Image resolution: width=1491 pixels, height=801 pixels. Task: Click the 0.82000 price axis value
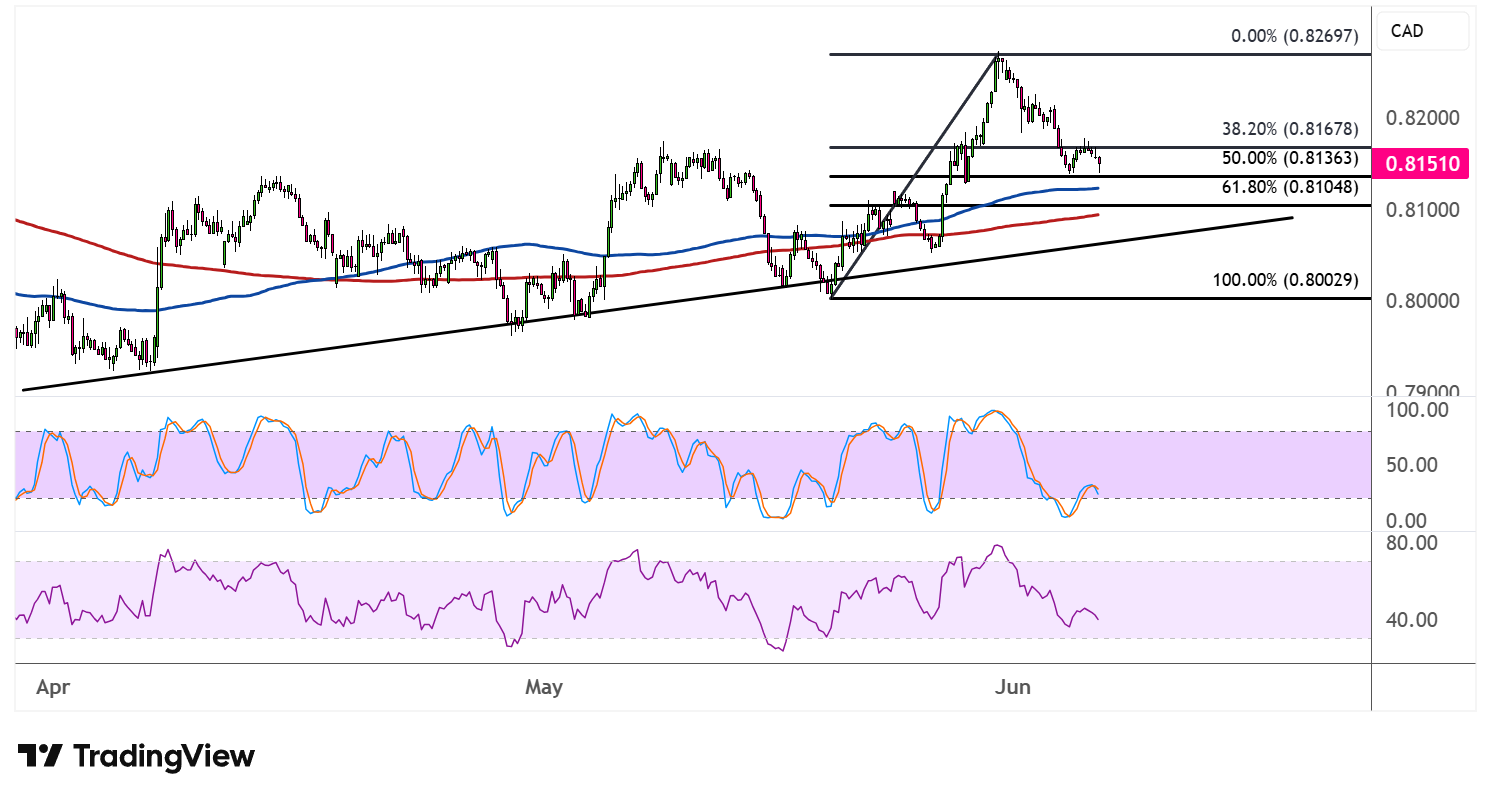click(x=1422, y=118)
